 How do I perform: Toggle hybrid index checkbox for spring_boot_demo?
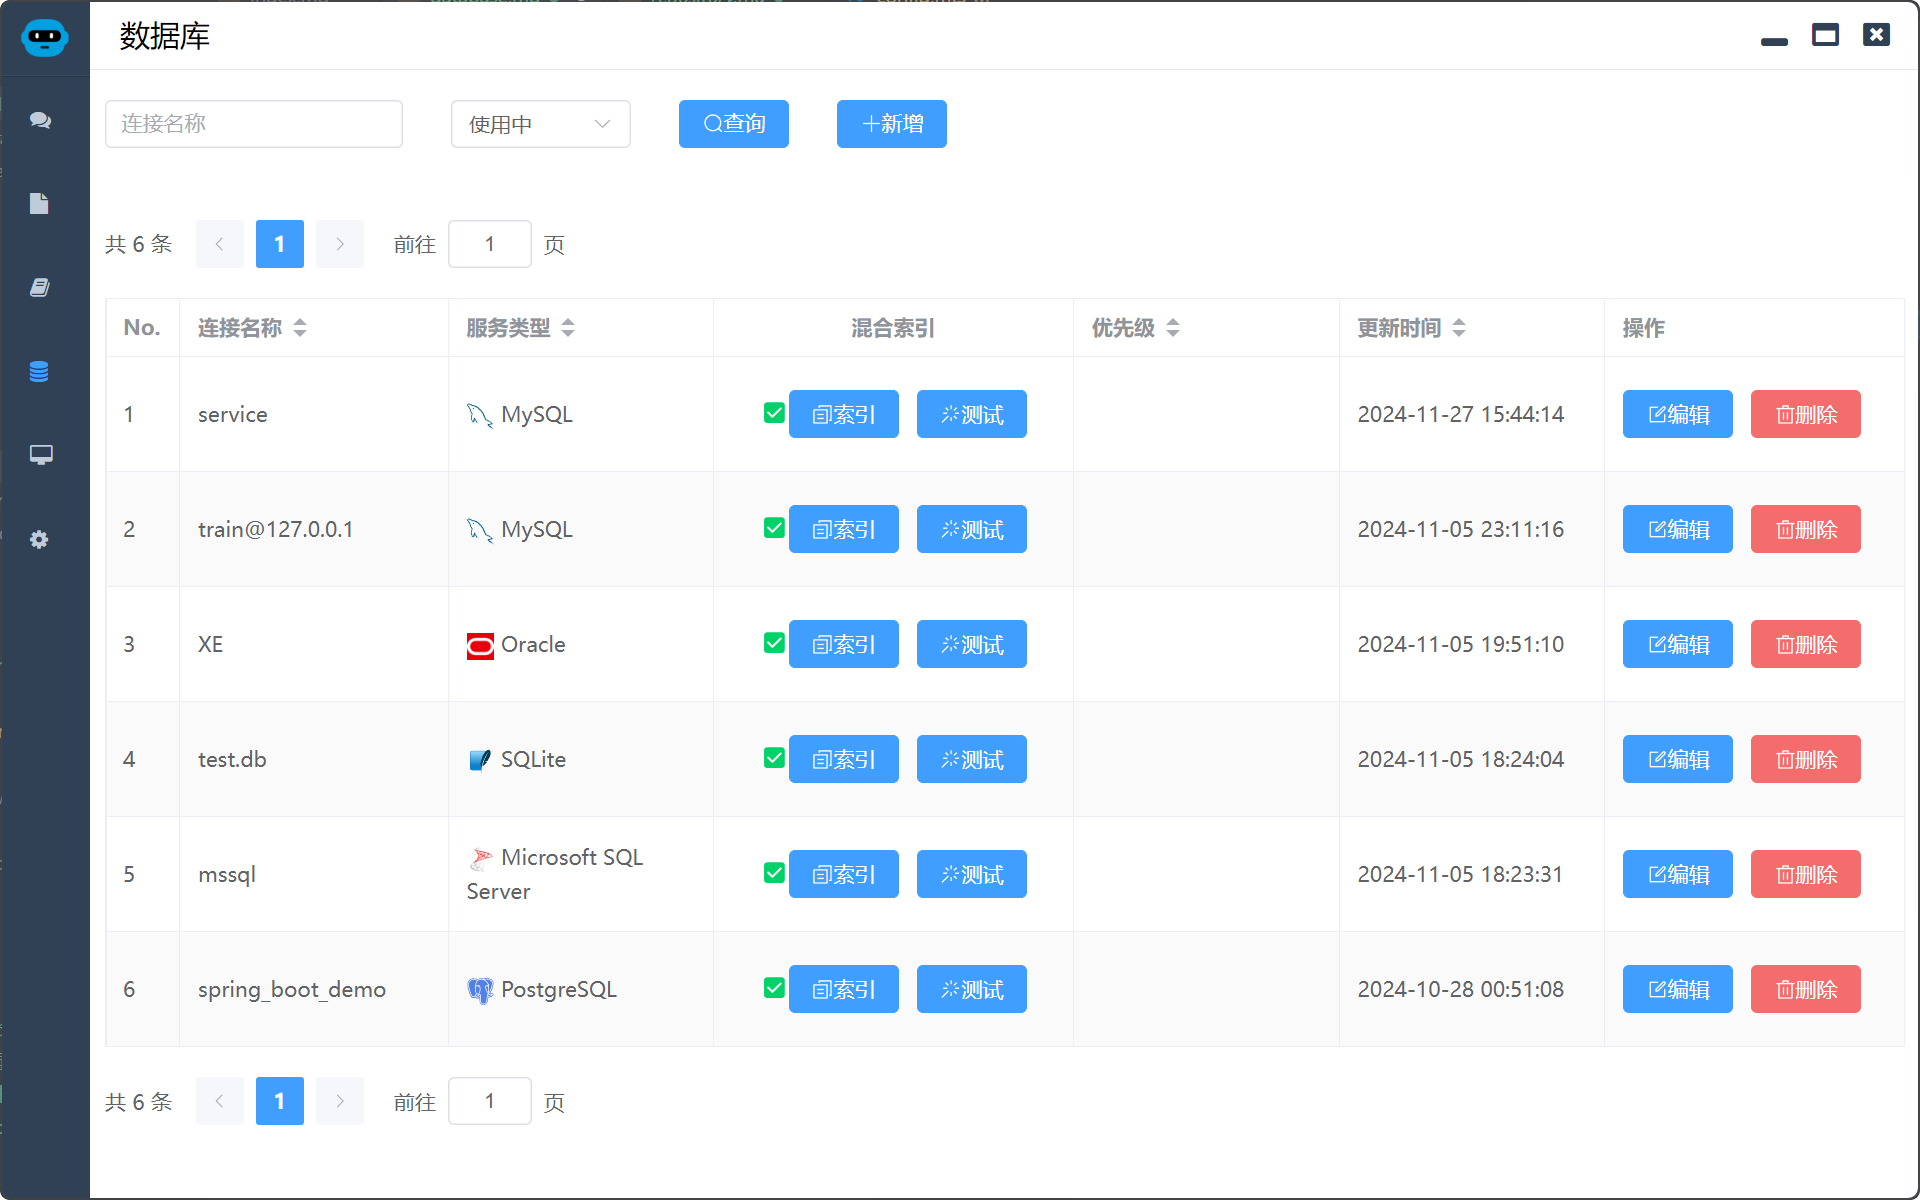point(774,987)
